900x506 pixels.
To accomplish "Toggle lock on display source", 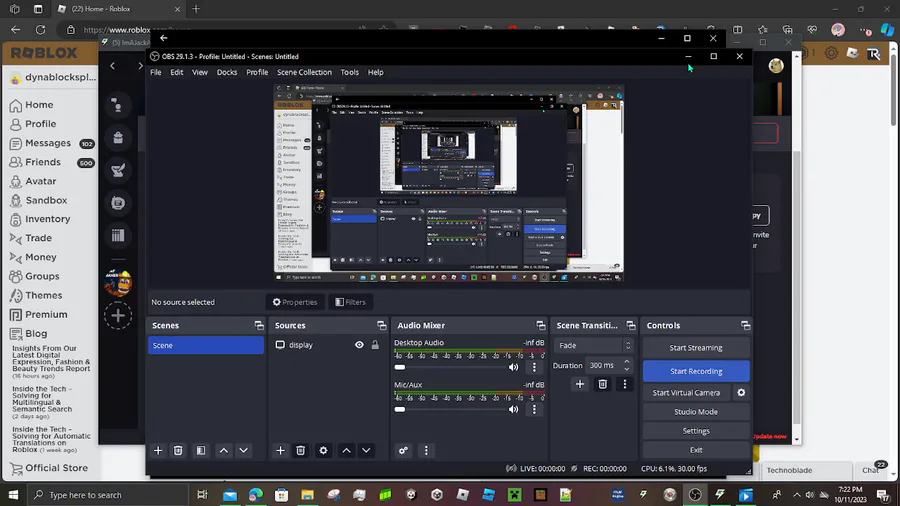I will pyautogui.click(x=375, y=345).
